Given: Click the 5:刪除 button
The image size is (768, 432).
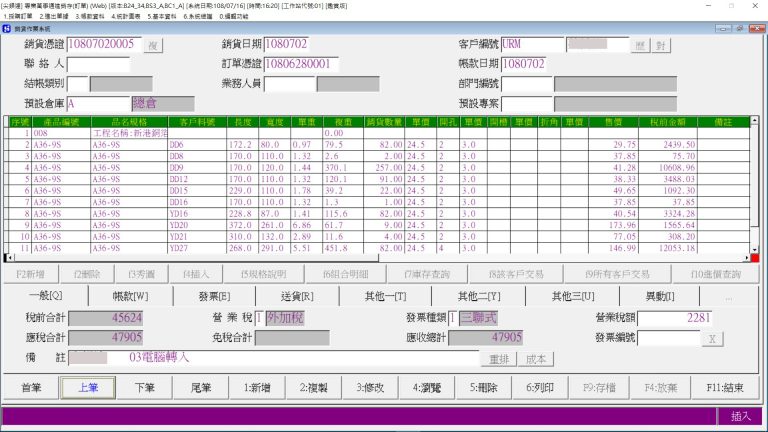Looking at the screenshot, I should point(483,387).
